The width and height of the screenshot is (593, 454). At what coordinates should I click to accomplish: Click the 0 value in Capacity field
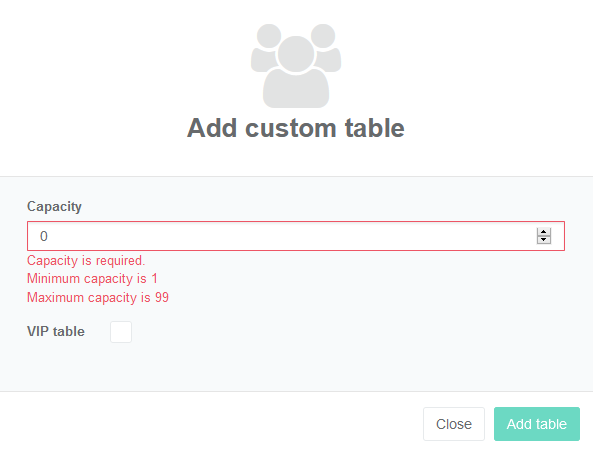[44, 236]
